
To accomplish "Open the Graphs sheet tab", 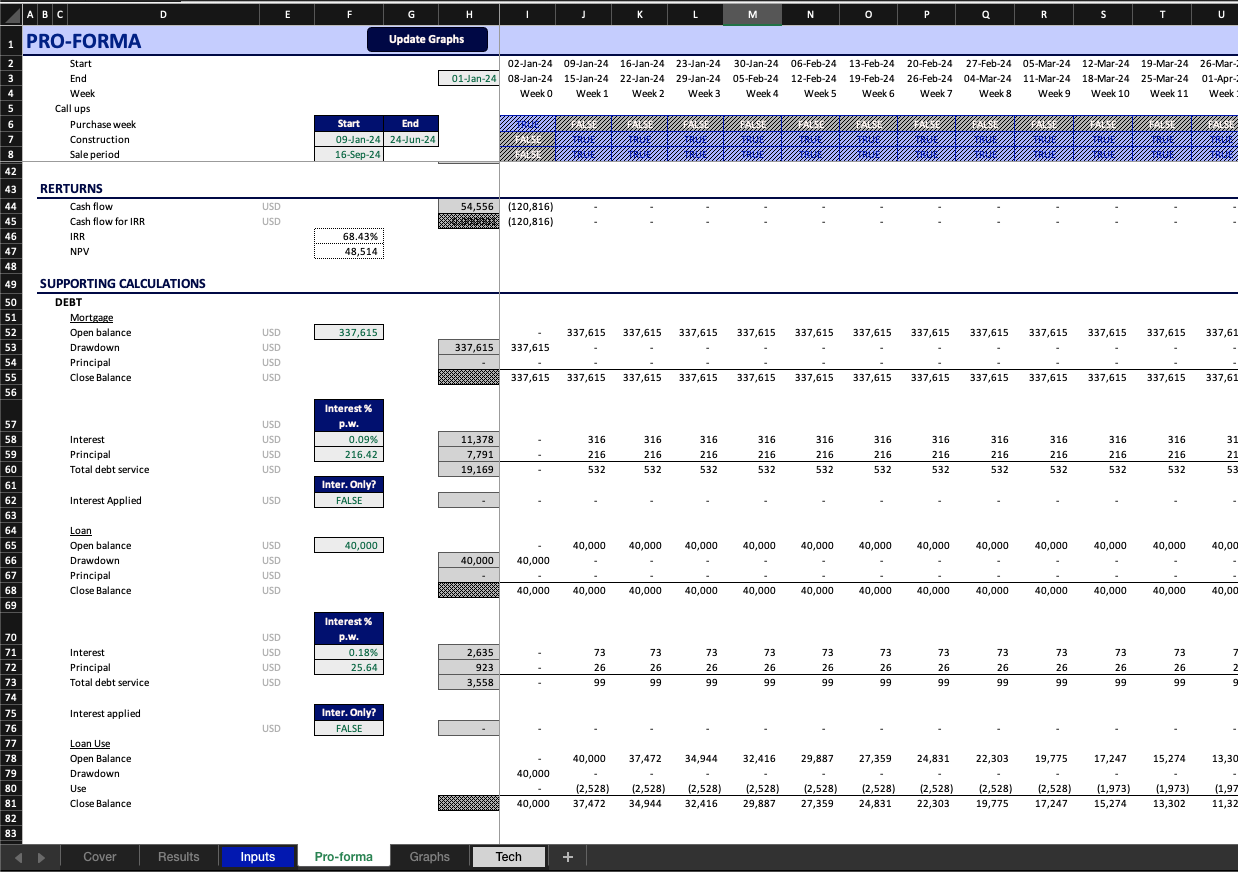I will [429, 857].
